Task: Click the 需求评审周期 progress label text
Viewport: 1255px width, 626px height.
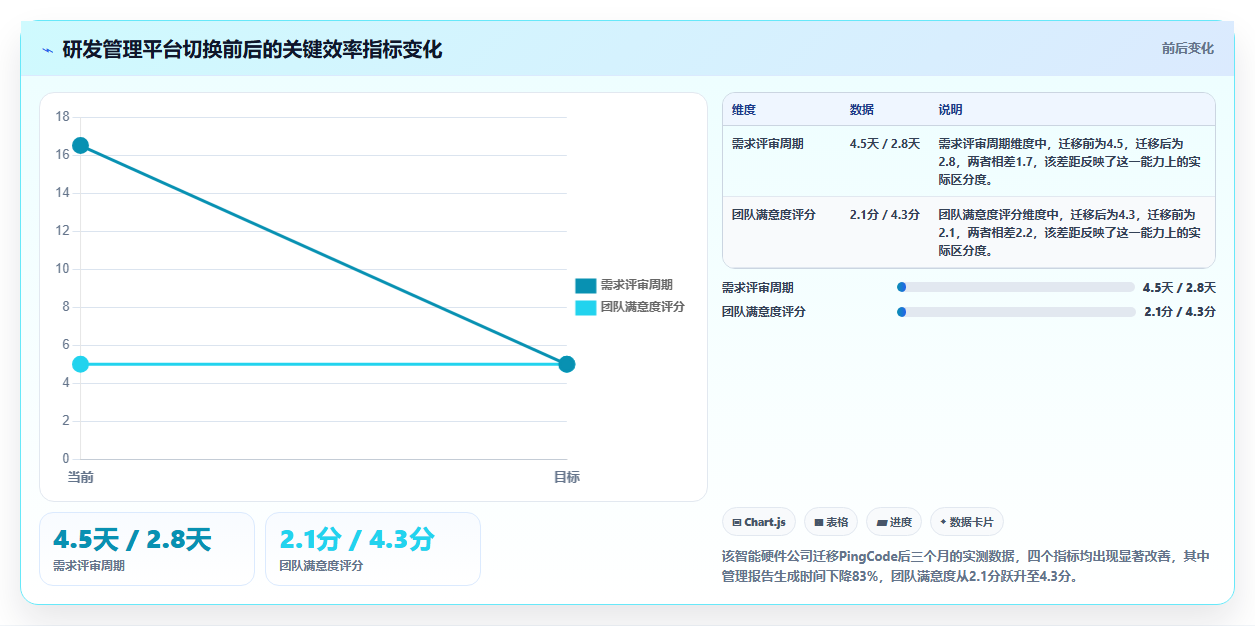Action: pos(758,287)
